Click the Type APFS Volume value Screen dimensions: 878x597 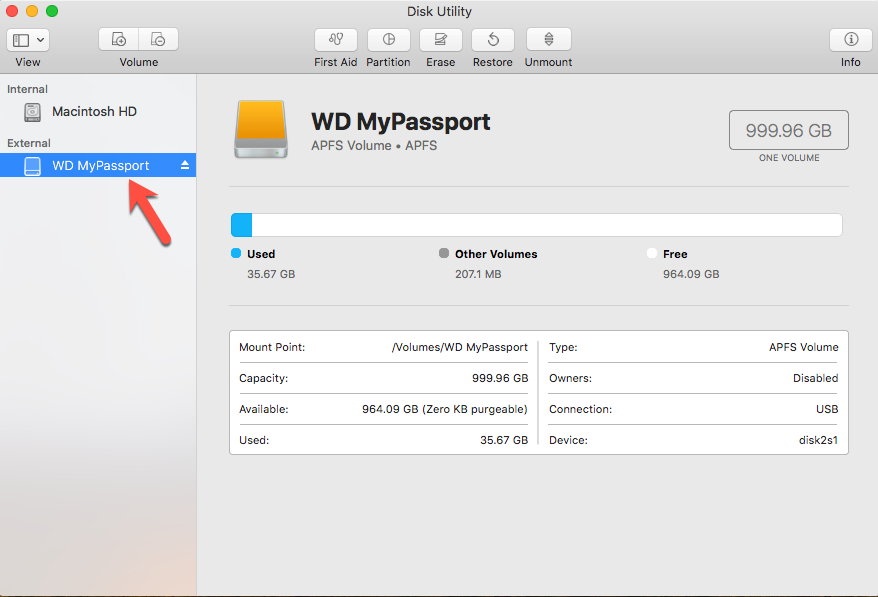804,347
